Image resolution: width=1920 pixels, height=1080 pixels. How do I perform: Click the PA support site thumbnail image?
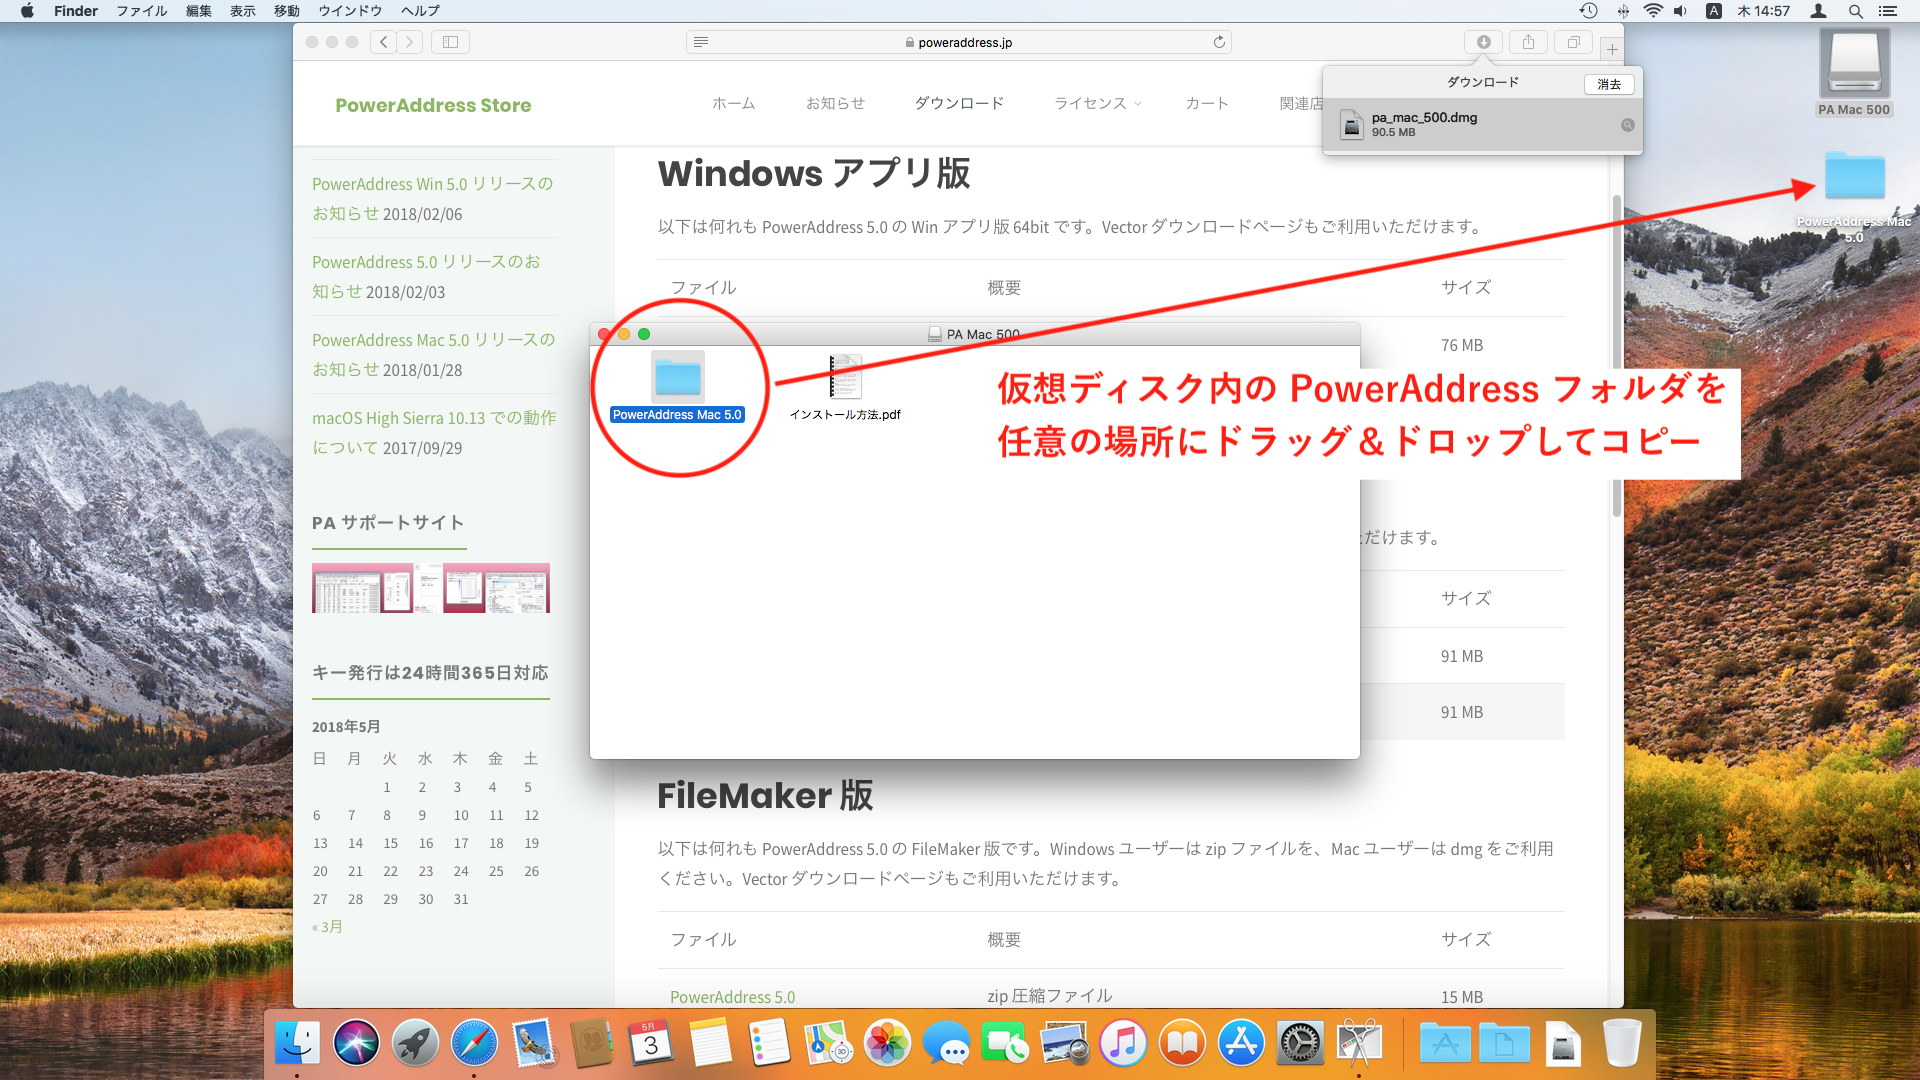(x=430, y=588)
